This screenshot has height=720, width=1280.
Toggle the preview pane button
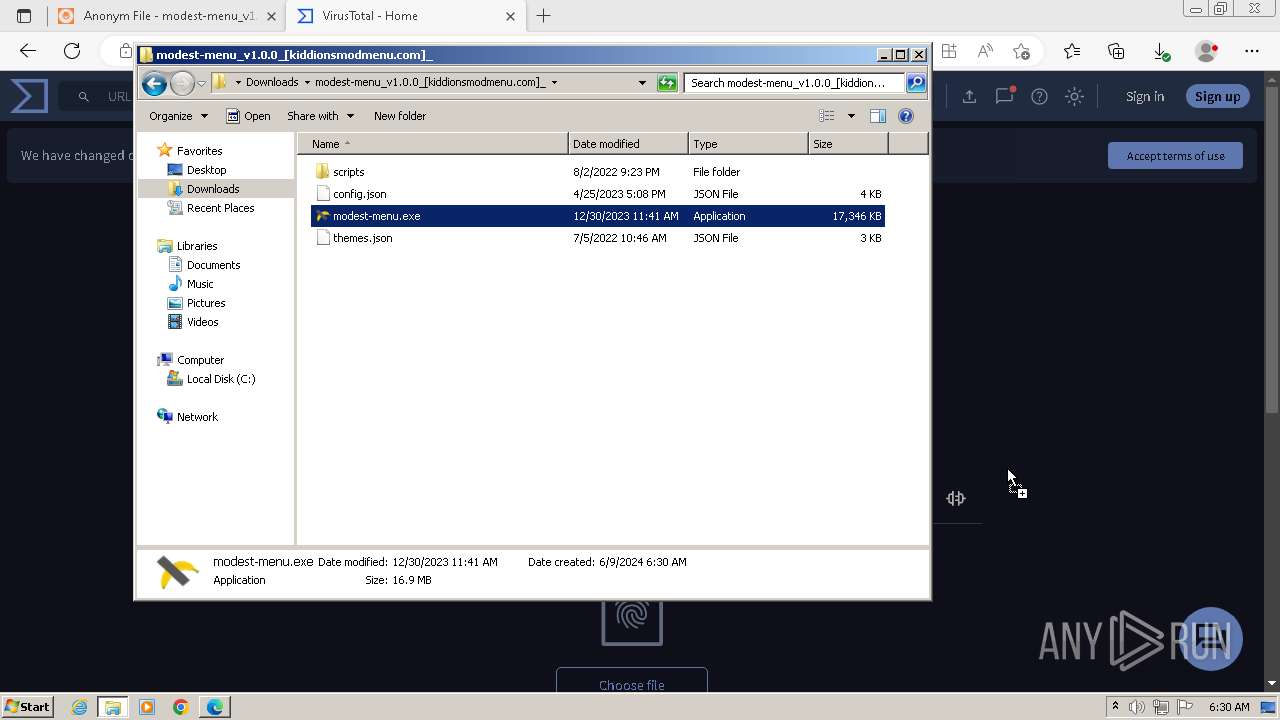coord(878,116)
